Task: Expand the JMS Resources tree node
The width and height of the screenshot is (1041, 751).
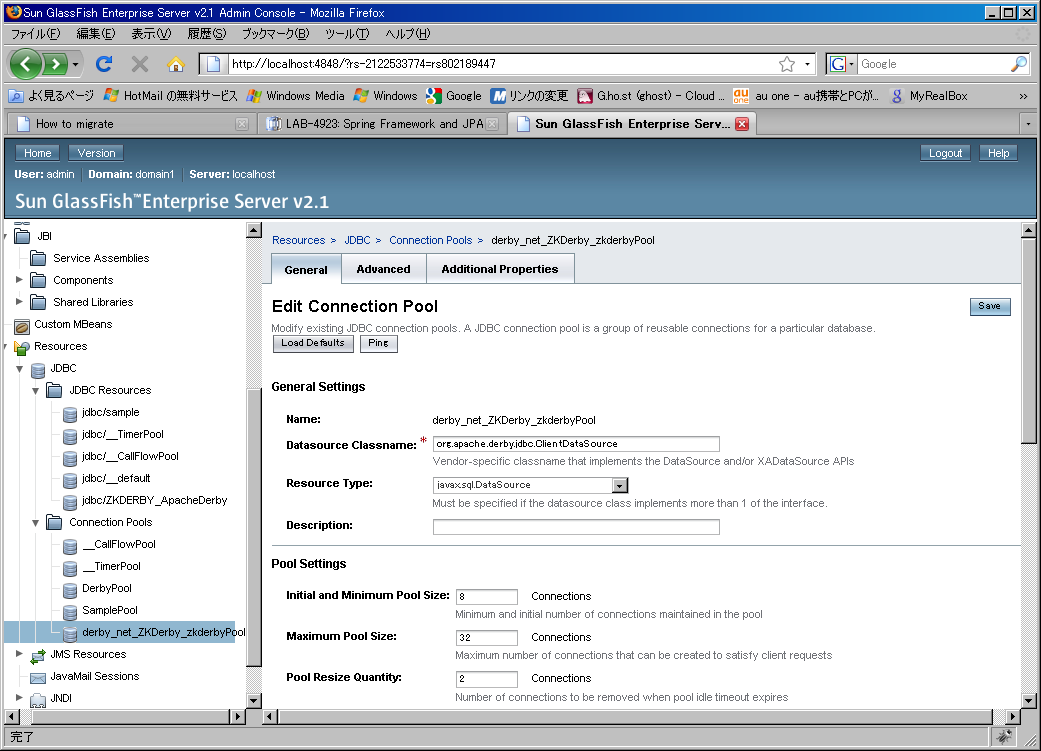Action: click(x=19, y=653)
